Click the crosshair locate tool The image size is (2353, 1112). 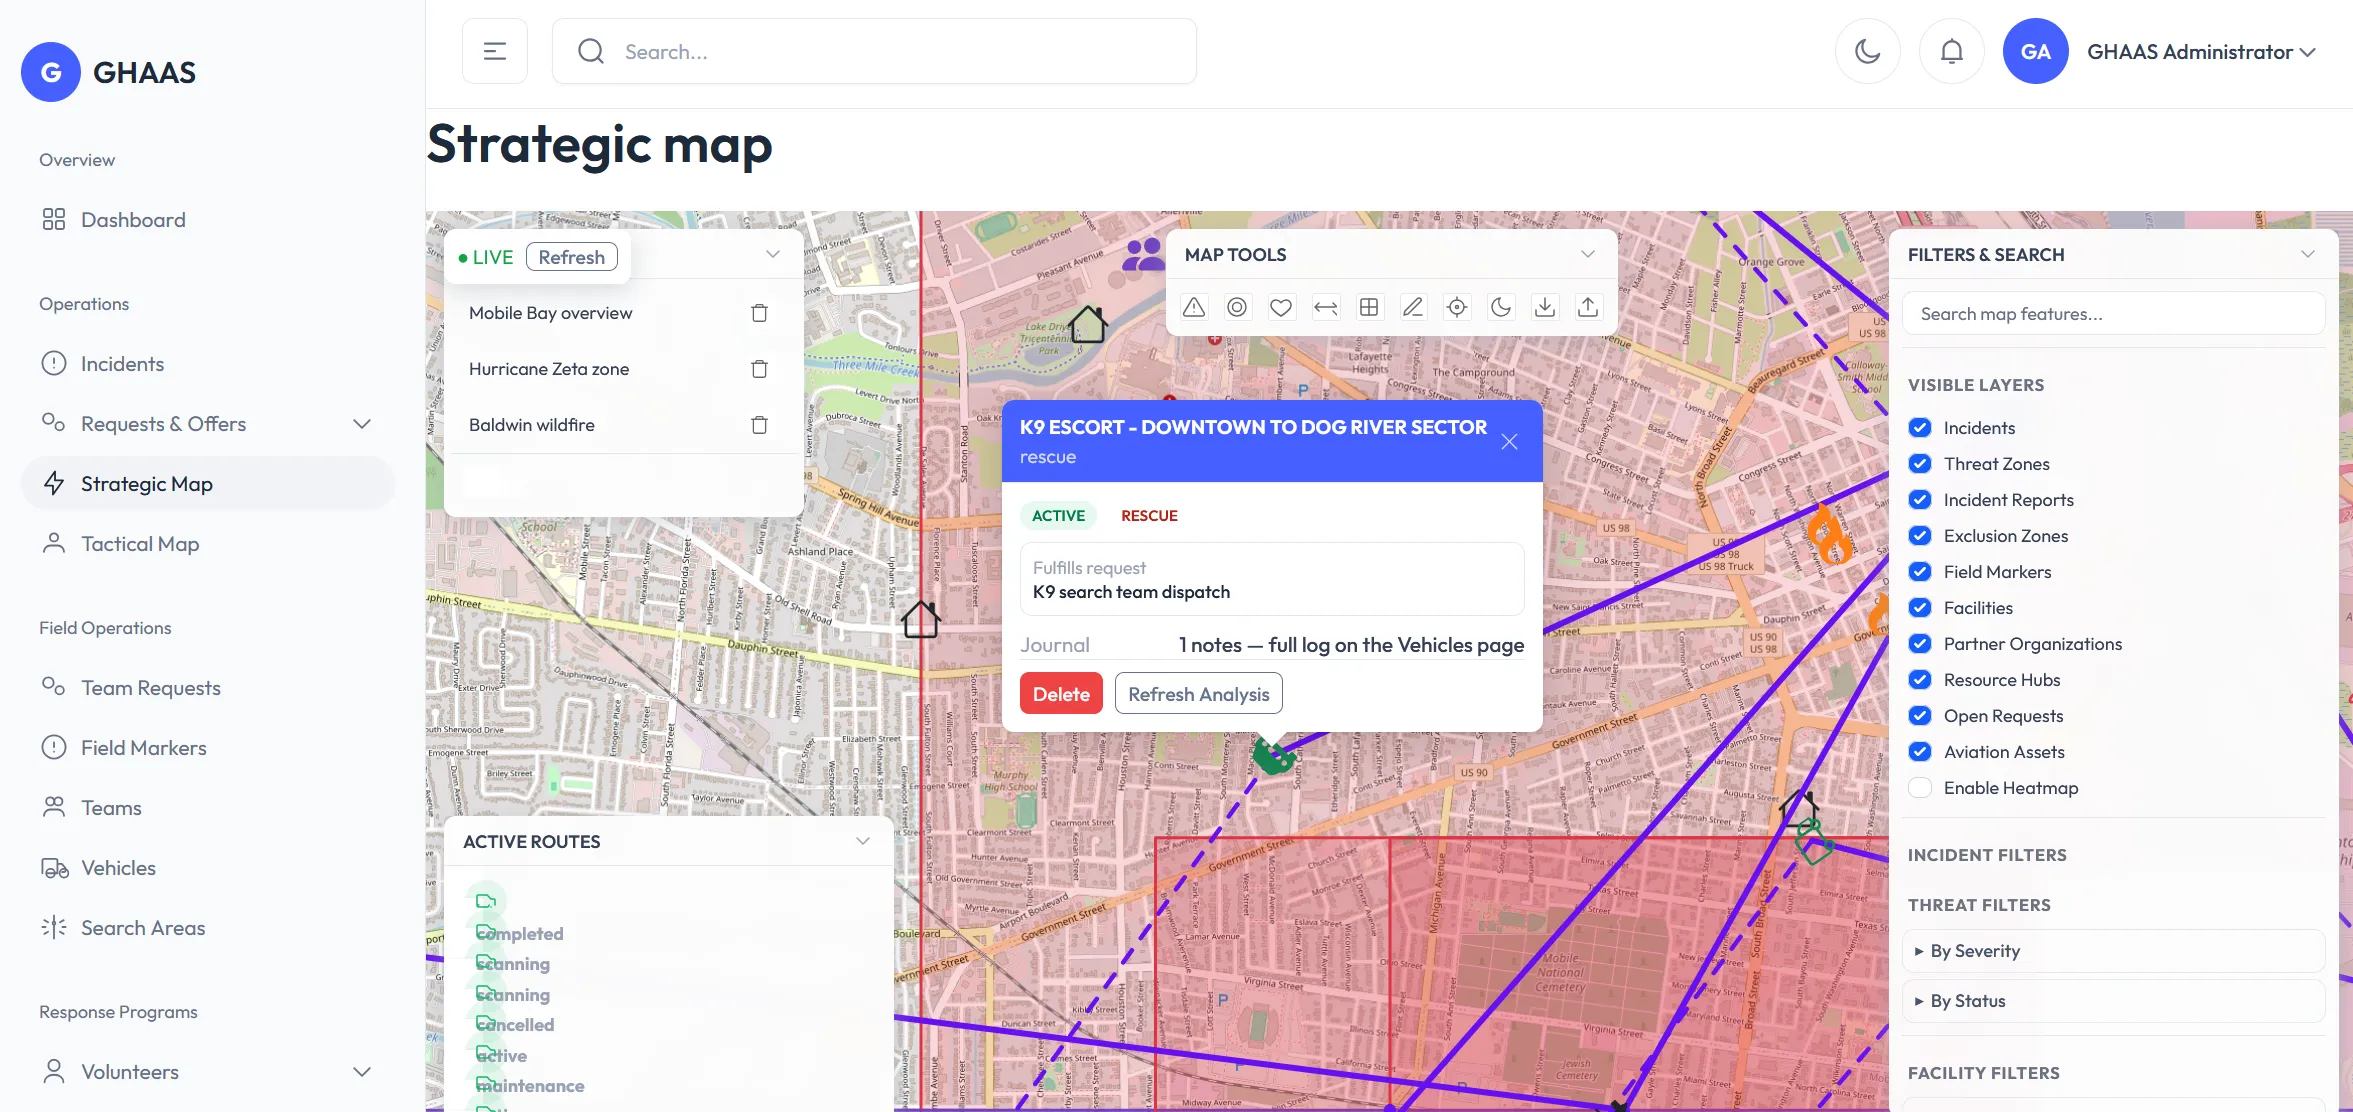(x=1457, y=307)
